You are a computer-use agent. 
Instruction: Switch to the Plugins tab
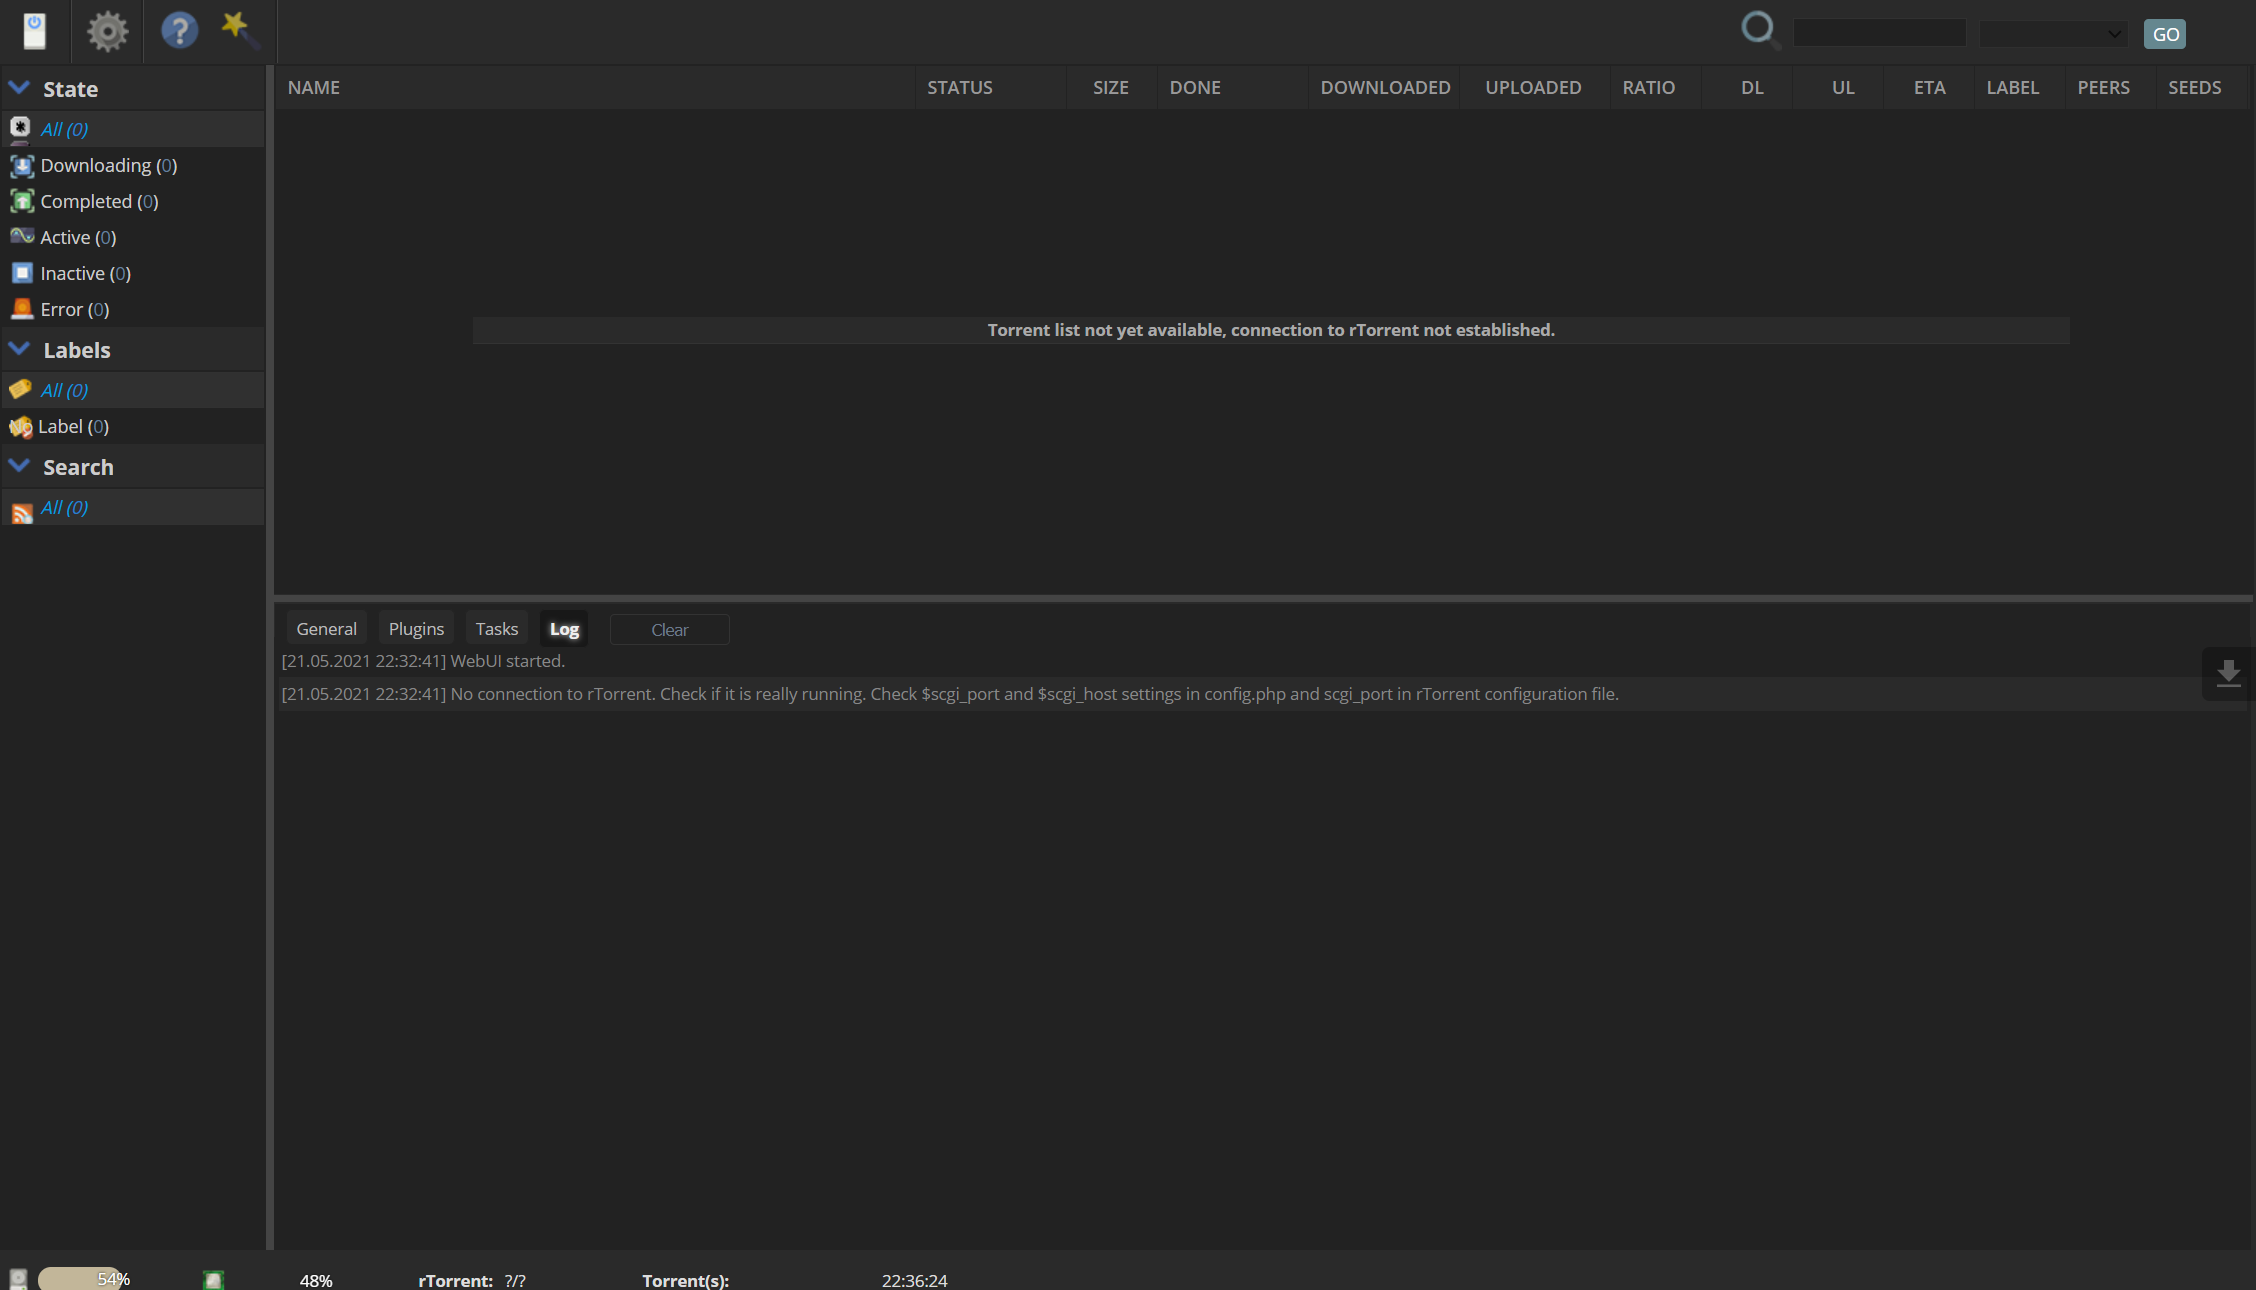click(x=415, y=628)
